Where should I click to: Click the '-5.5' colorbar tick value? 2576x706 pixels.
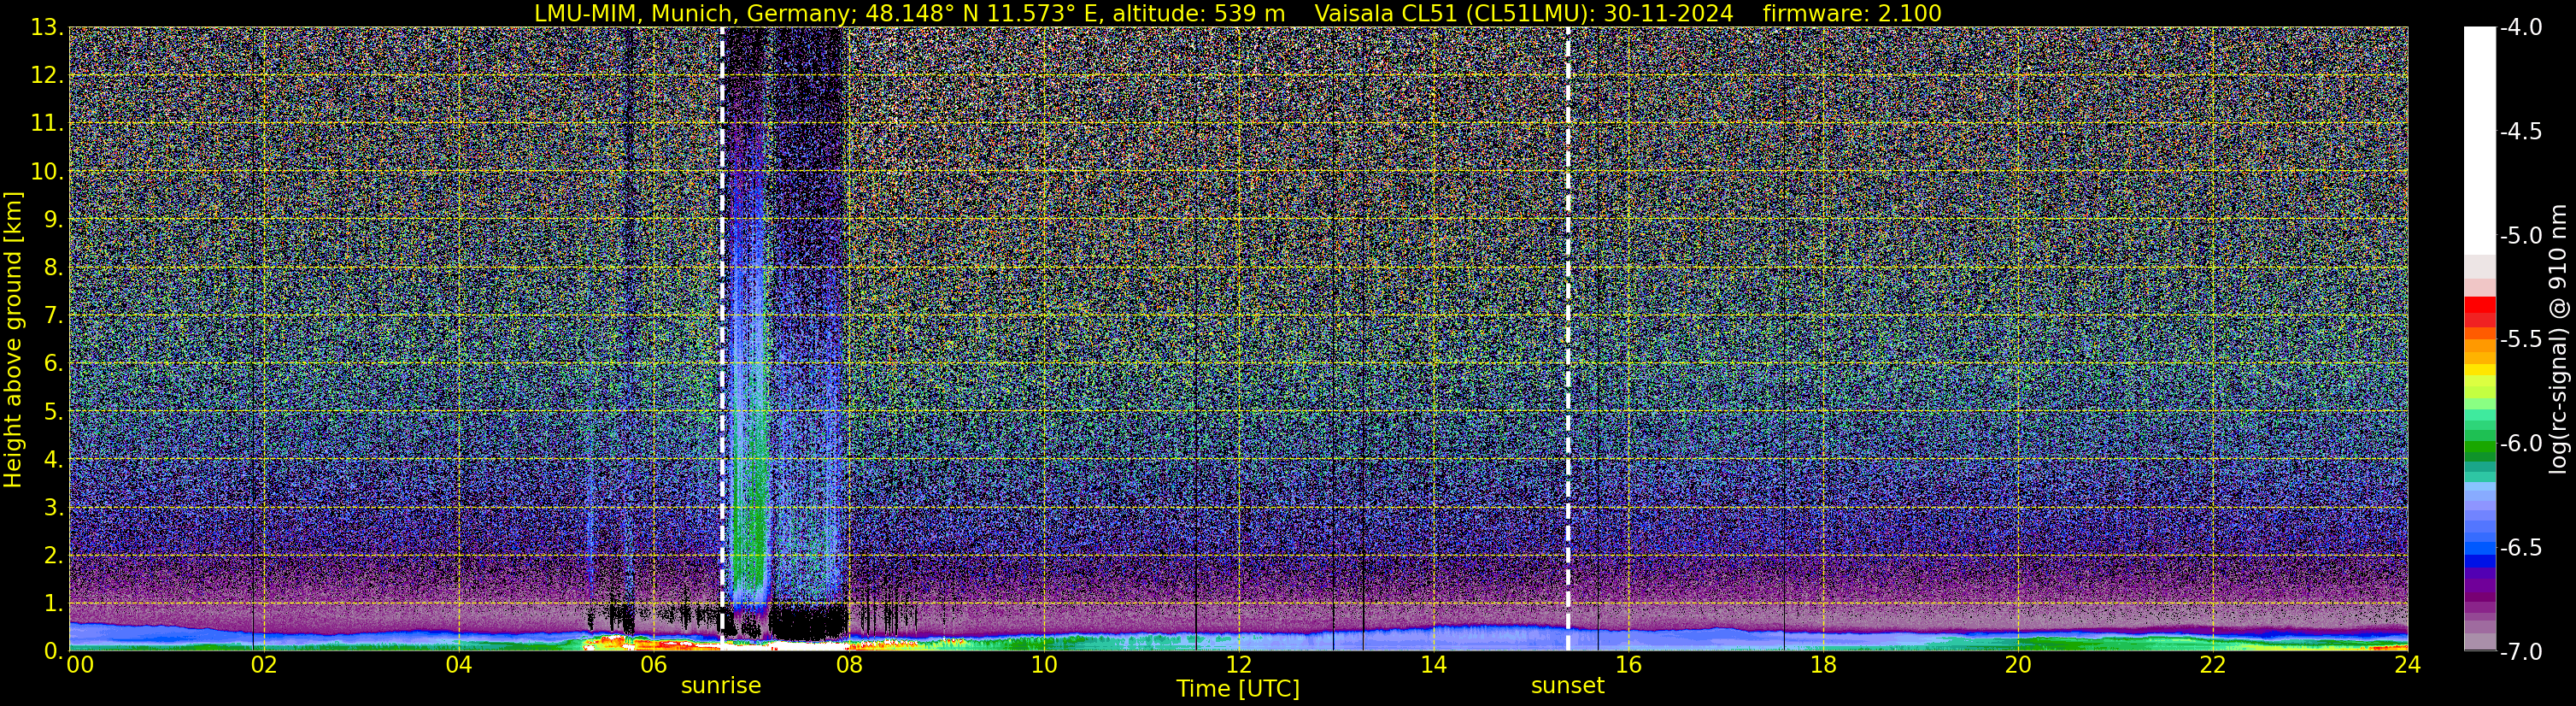coord(2521,339)
